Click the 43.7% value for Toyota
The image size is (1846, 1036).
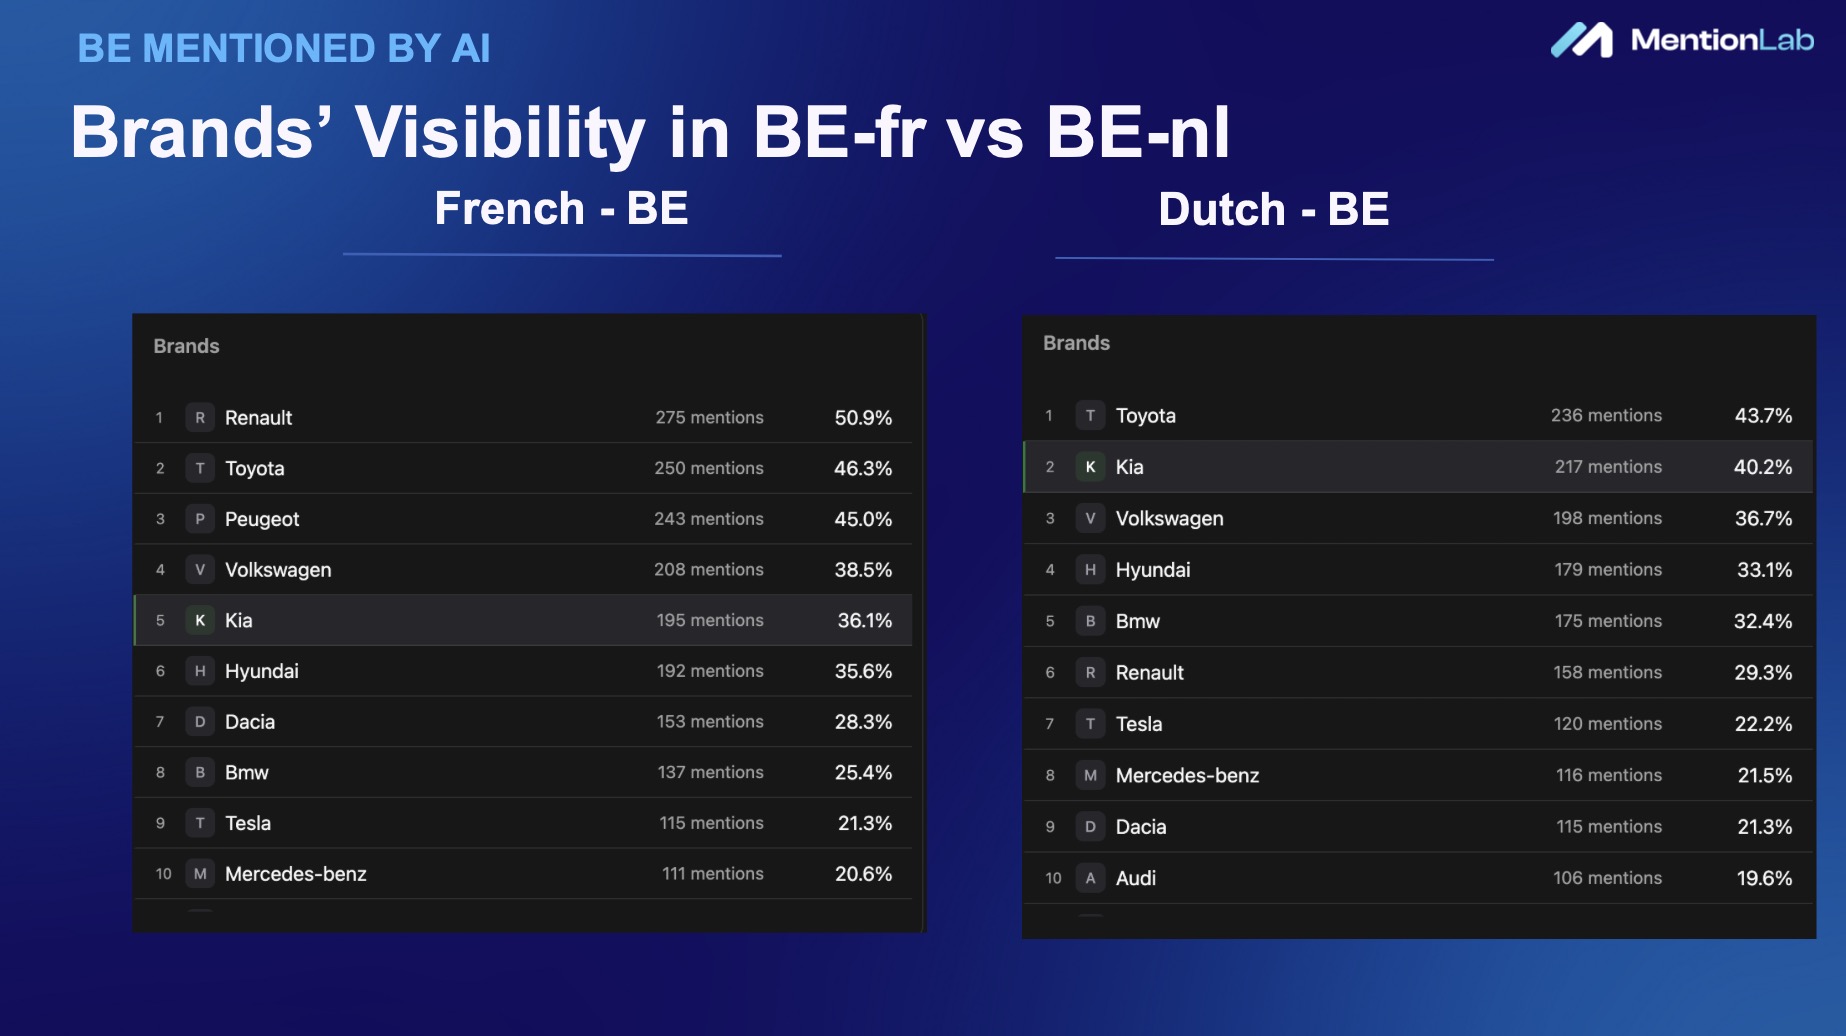point(1763,416)
